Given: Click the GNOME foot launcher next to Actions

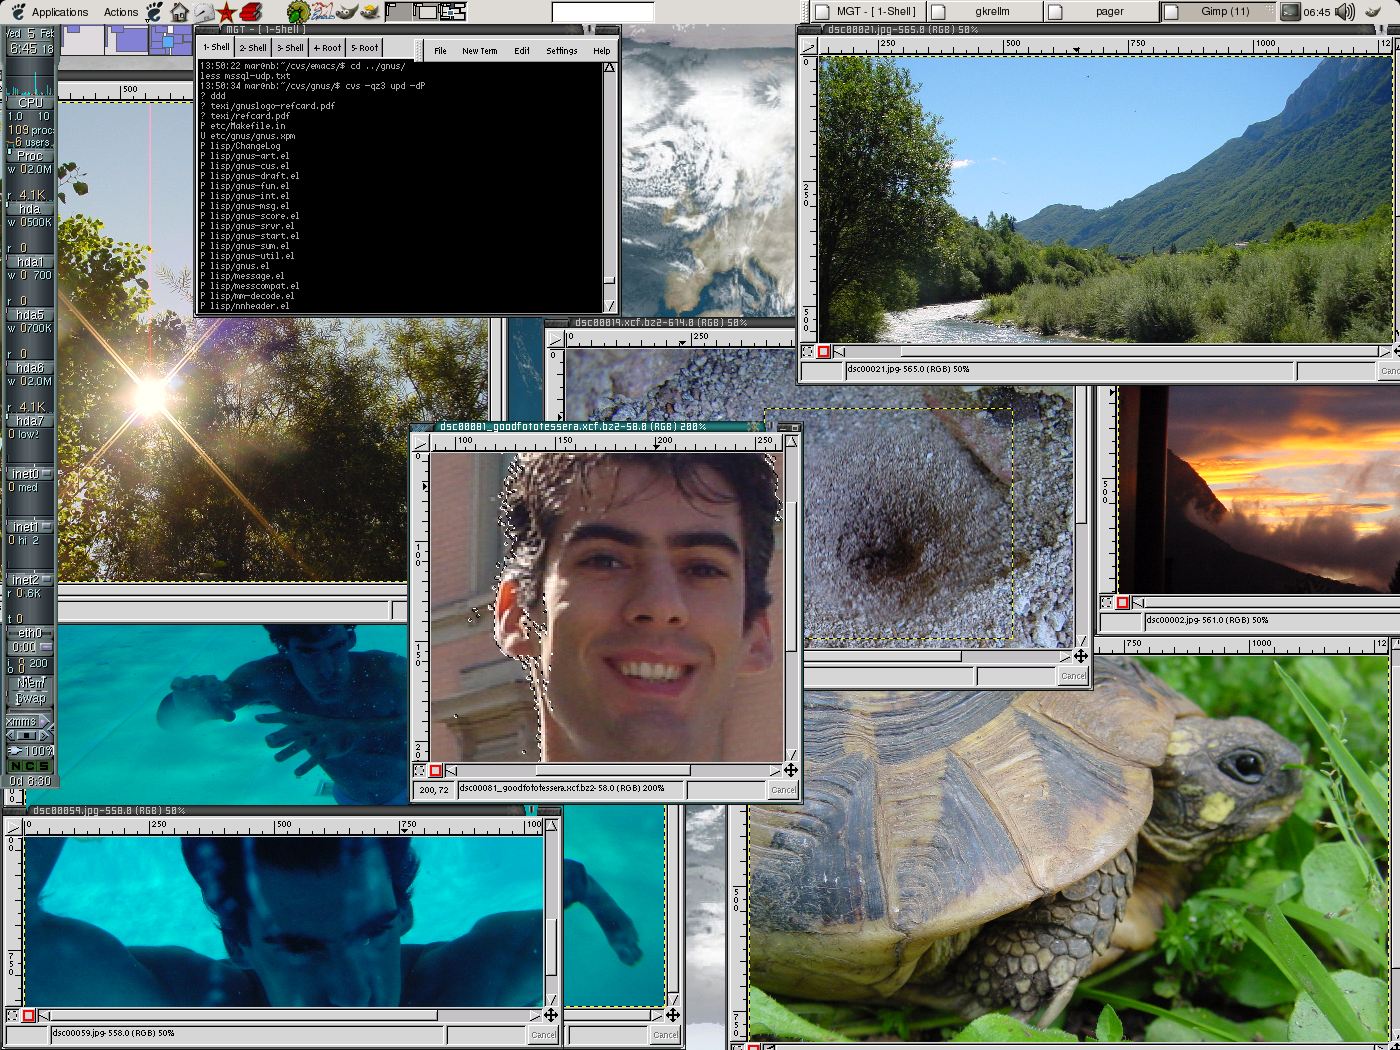Looking at the screenshot, I should click(154, 12).
